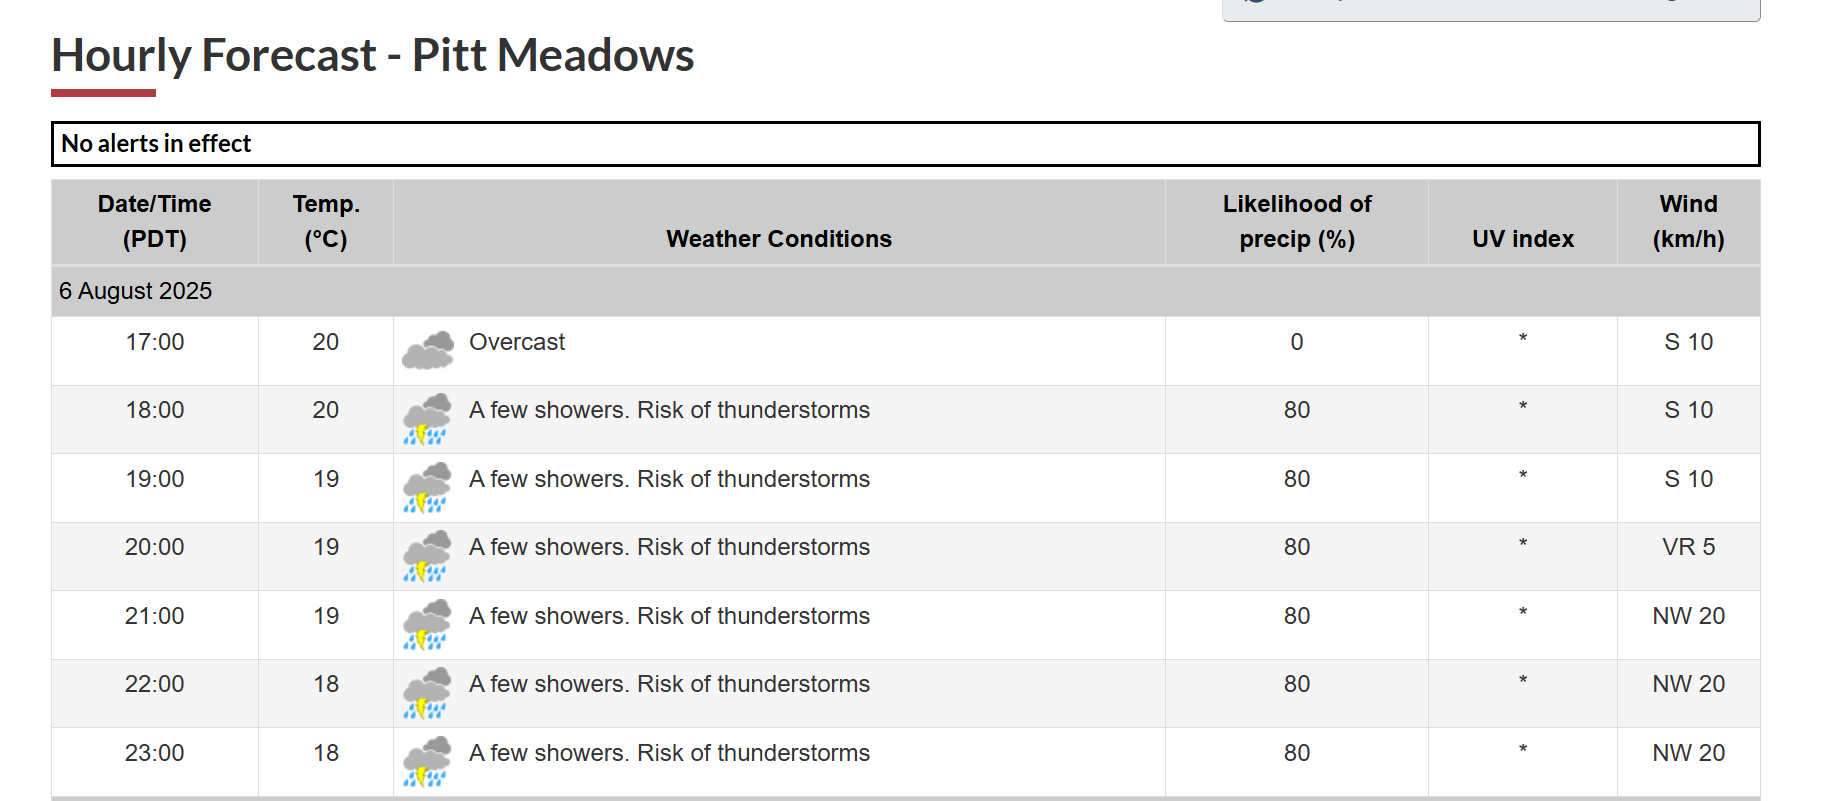This screenshot has width=1837, height=801.
Task: Click the Overcast condition text
Action: click(517, 342)
